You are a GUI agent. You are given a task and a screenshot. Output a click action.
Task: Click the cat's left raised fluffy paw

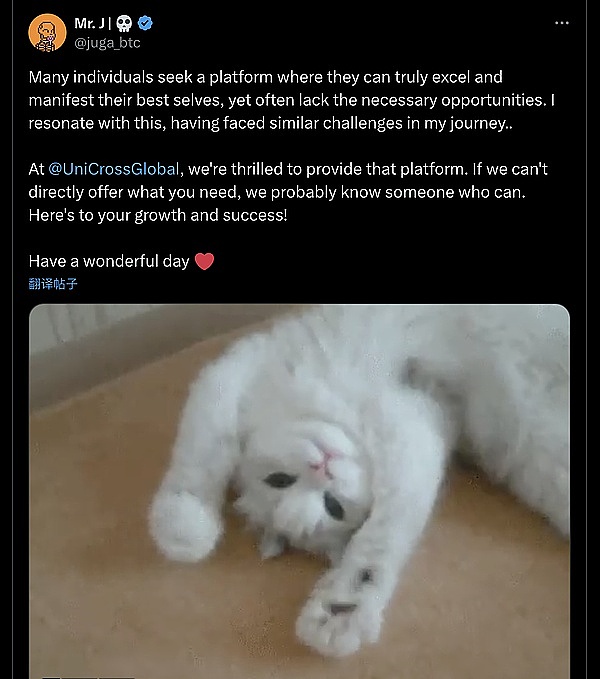click(184, 522)
